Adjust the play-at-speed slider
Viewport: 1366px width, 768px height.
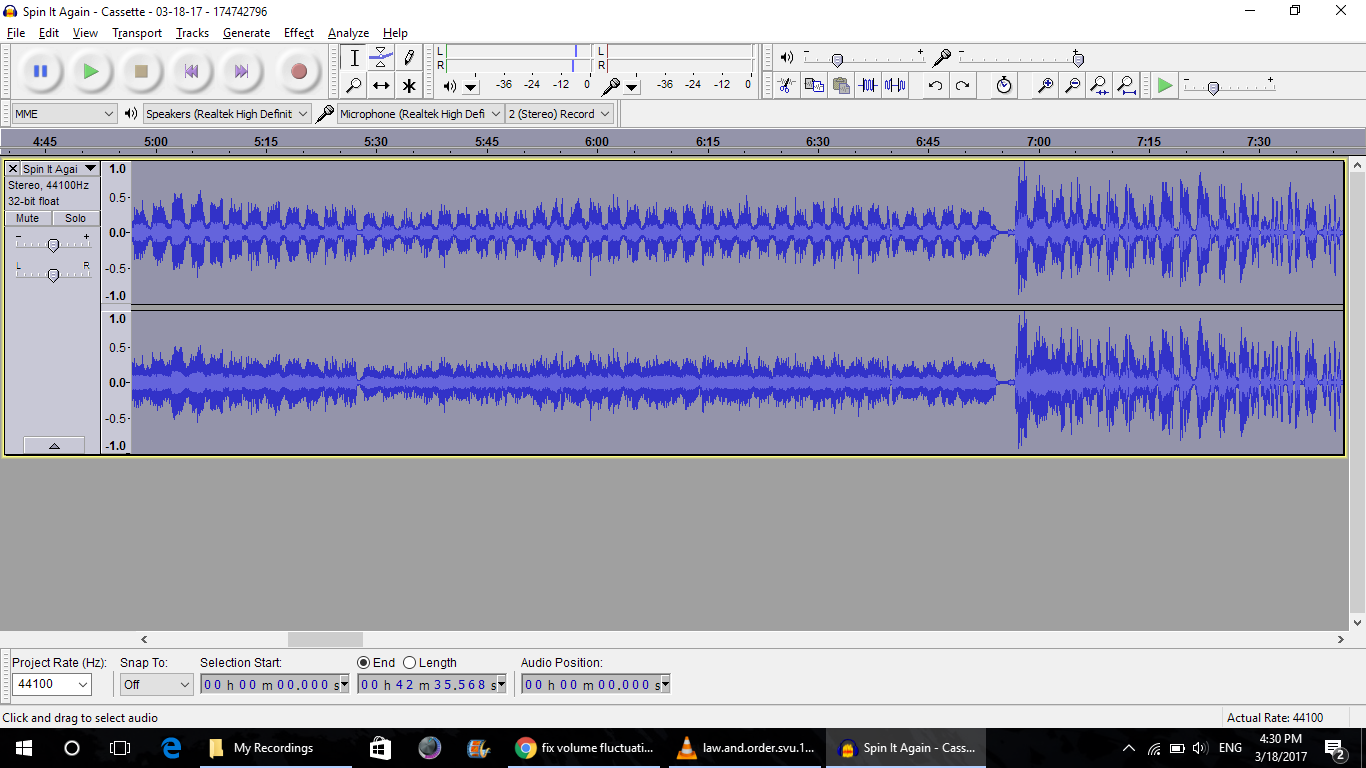[x=1213, y=88]
